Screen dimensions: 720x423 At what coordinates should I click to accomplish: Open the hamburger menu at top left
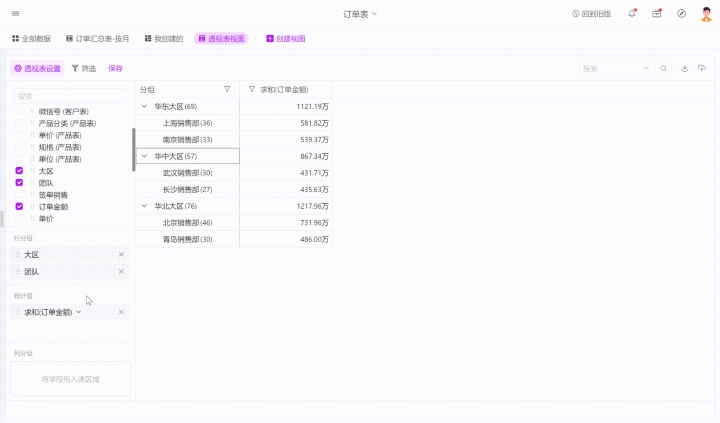tap(13, 14)
